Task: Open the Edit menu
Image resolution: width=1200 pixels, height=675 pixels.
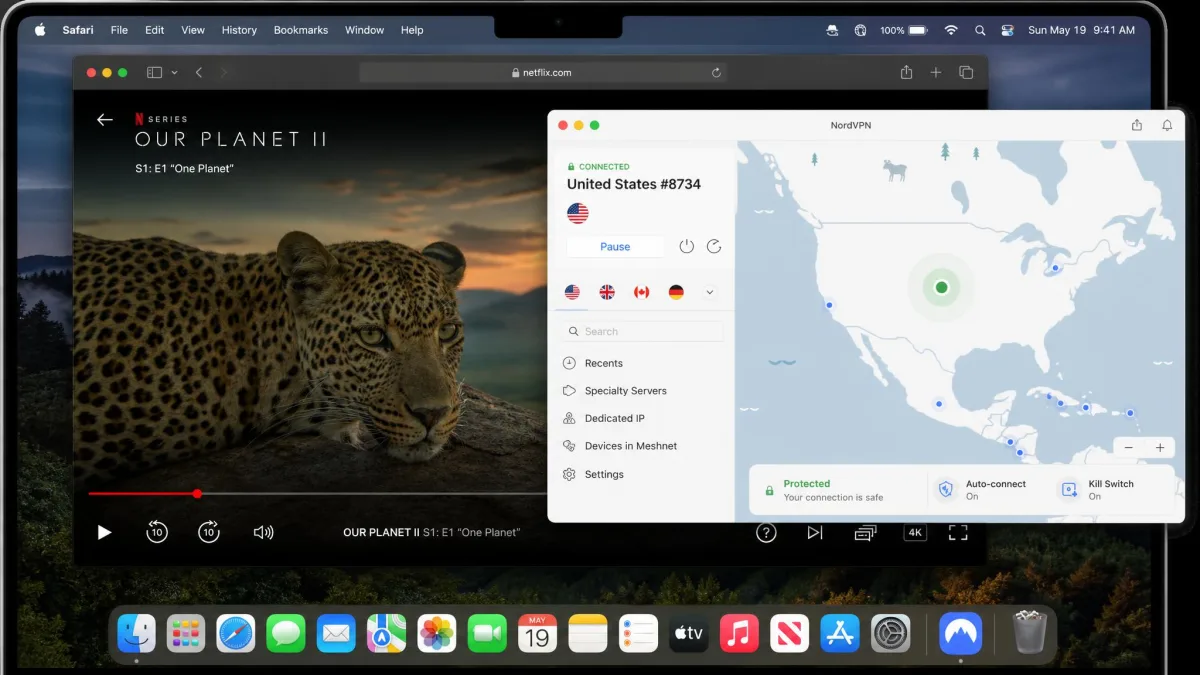Action: (154, 30)
